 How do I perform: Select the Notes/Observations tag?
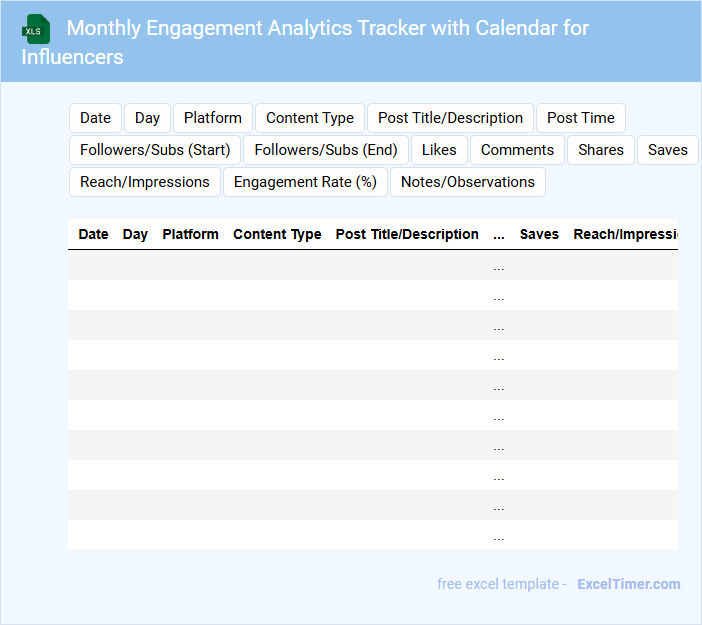point(468,182)
